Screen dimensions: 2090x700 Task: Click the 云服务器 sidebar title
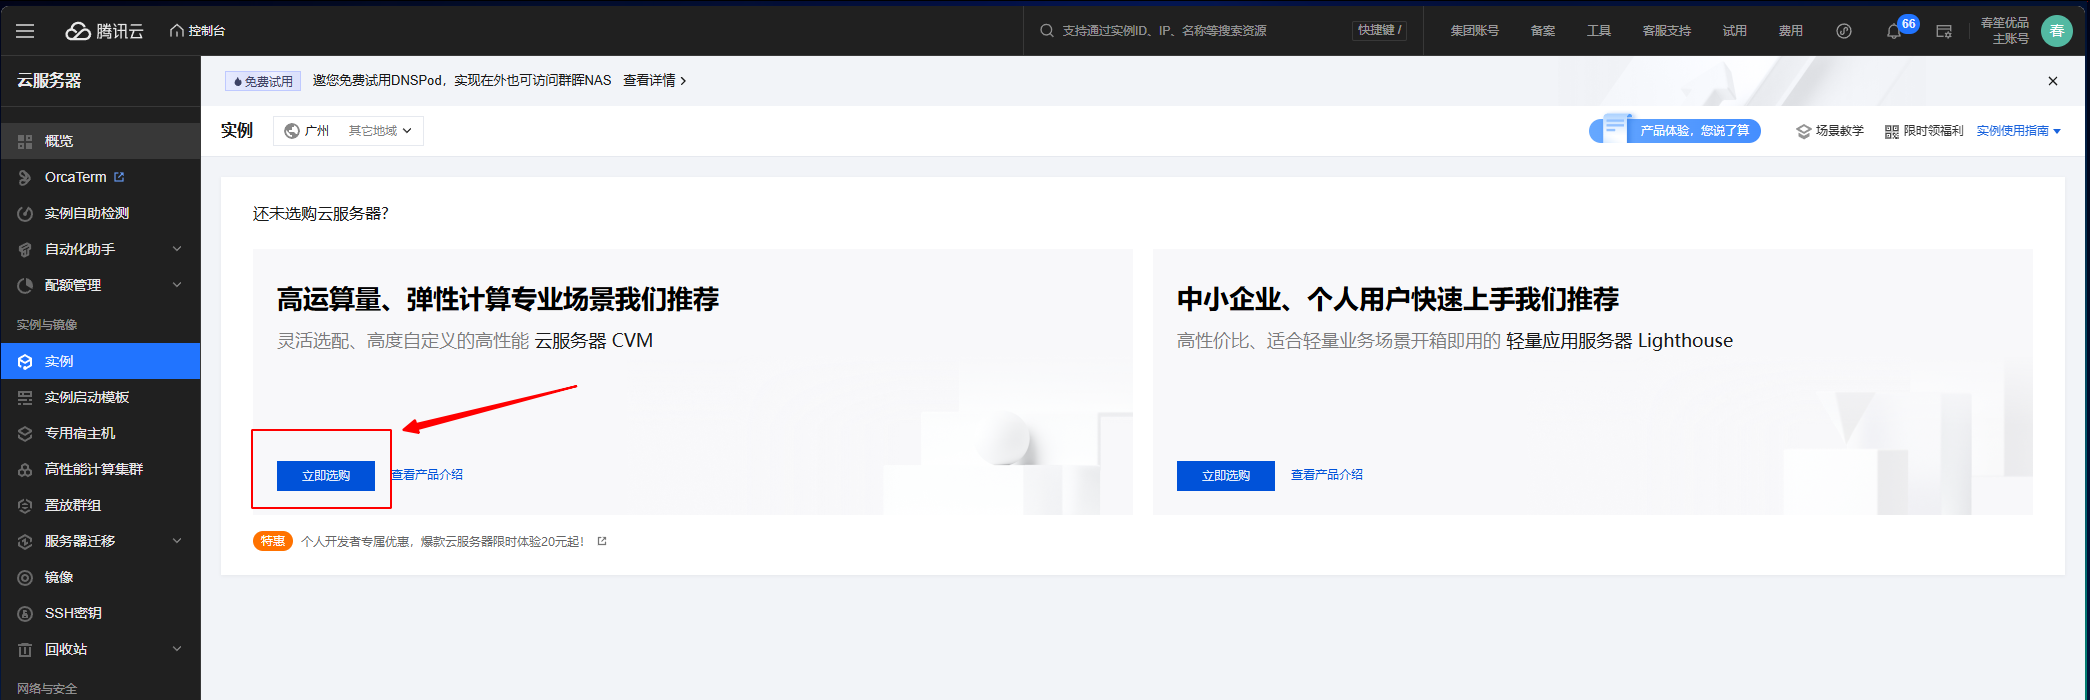pos(49,81)
